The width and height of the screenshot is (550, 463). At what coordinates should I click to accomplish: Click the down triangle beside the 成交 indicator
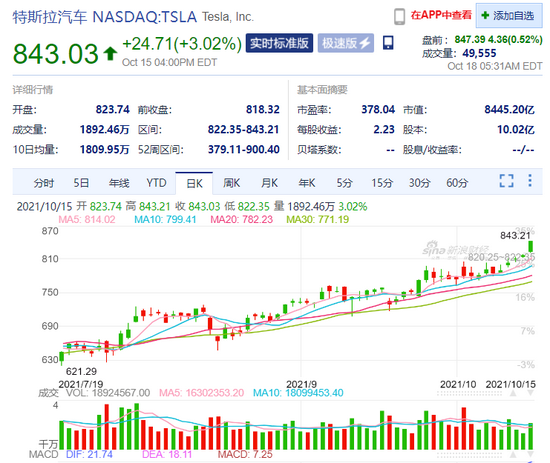pyautogui.click(x=530, y=393)
